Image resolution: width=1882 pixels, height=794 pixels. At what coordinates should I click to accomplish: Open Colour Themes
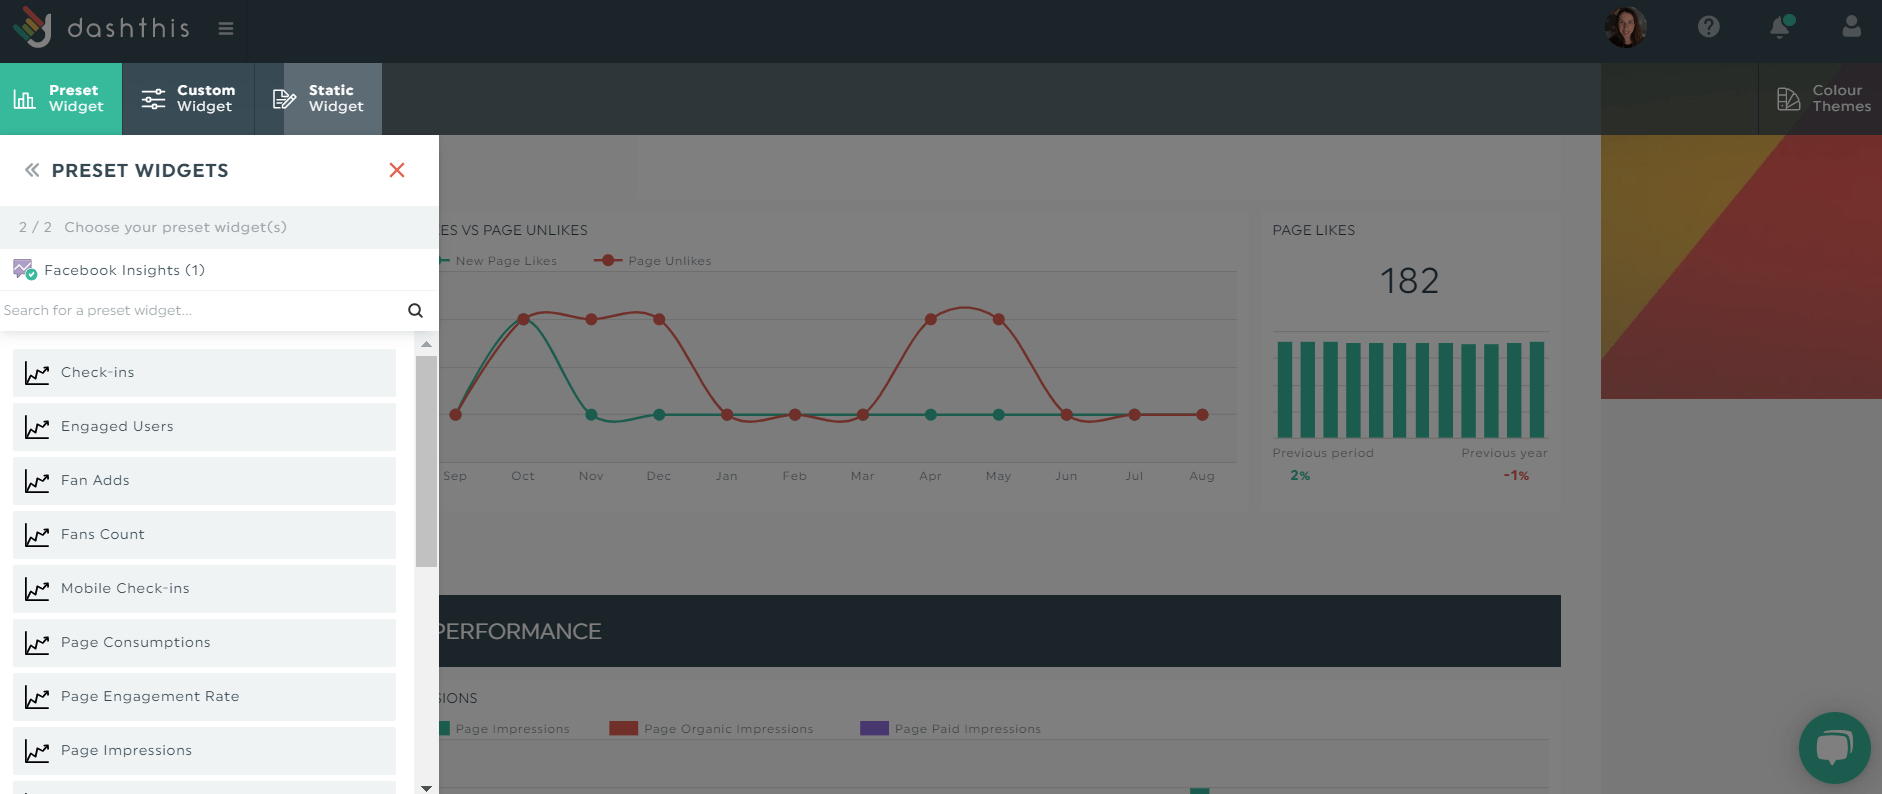pyautogui.click(x=1821, y=99)
